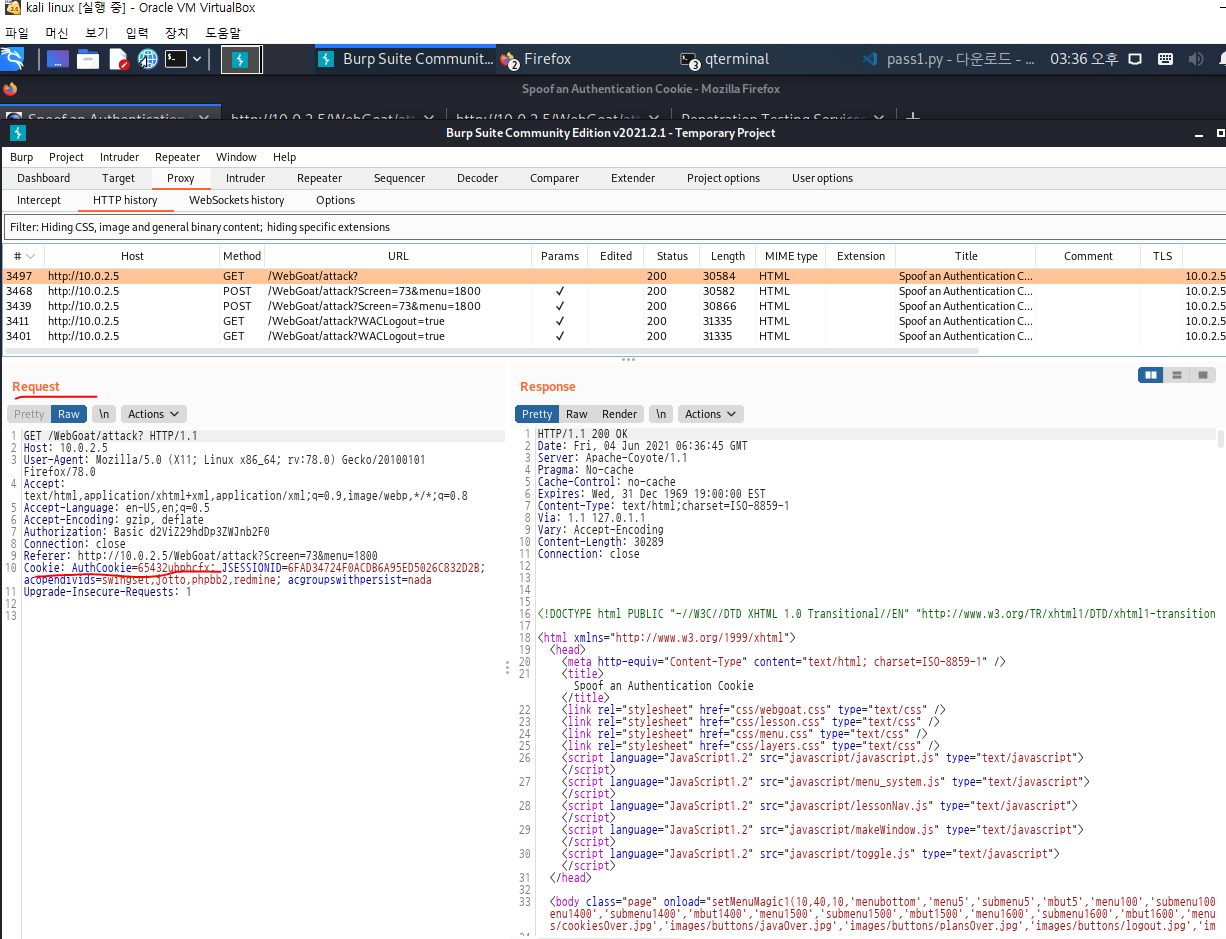
Task: Open VirtualBox 장치 menu
Action: (x=176, y=33)
